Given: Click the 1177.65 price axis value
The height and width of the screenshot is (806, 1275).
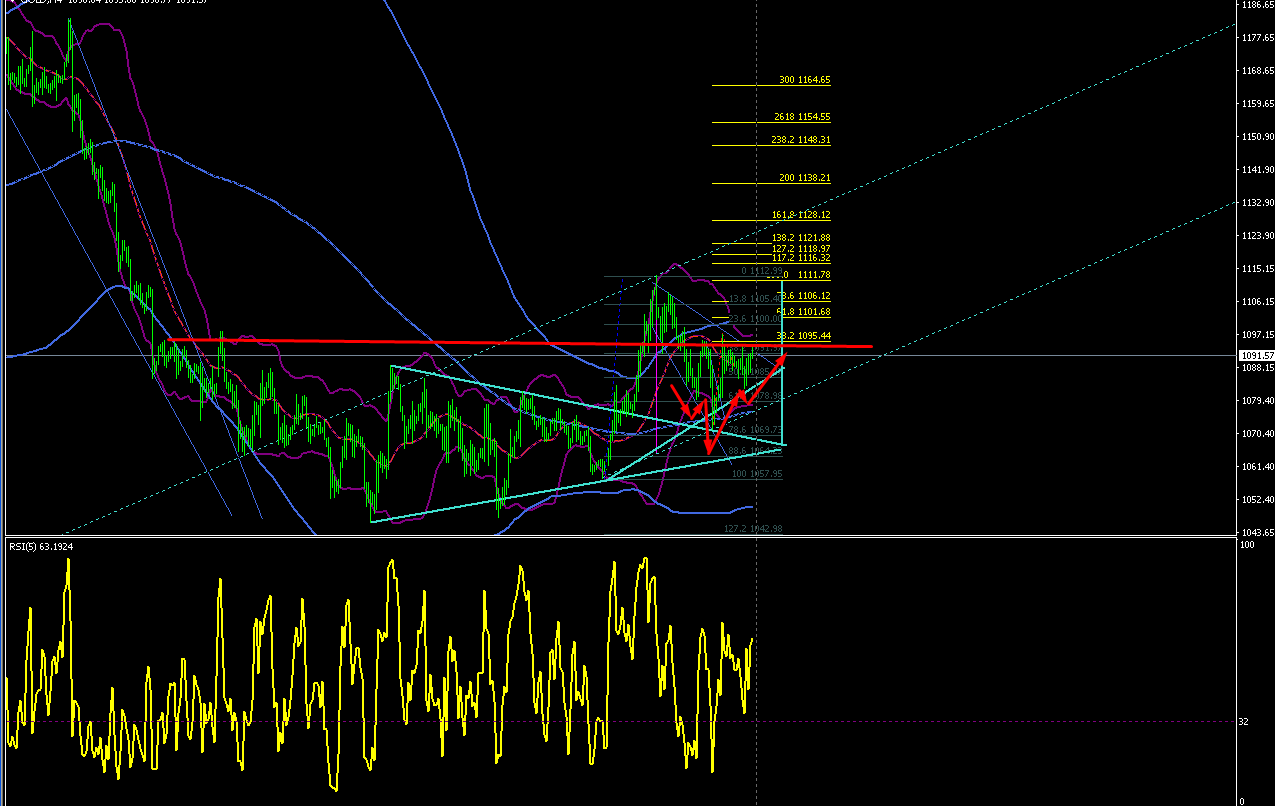Looking at the screenshot, I should pyautogui.click(x=1257, y=38).
